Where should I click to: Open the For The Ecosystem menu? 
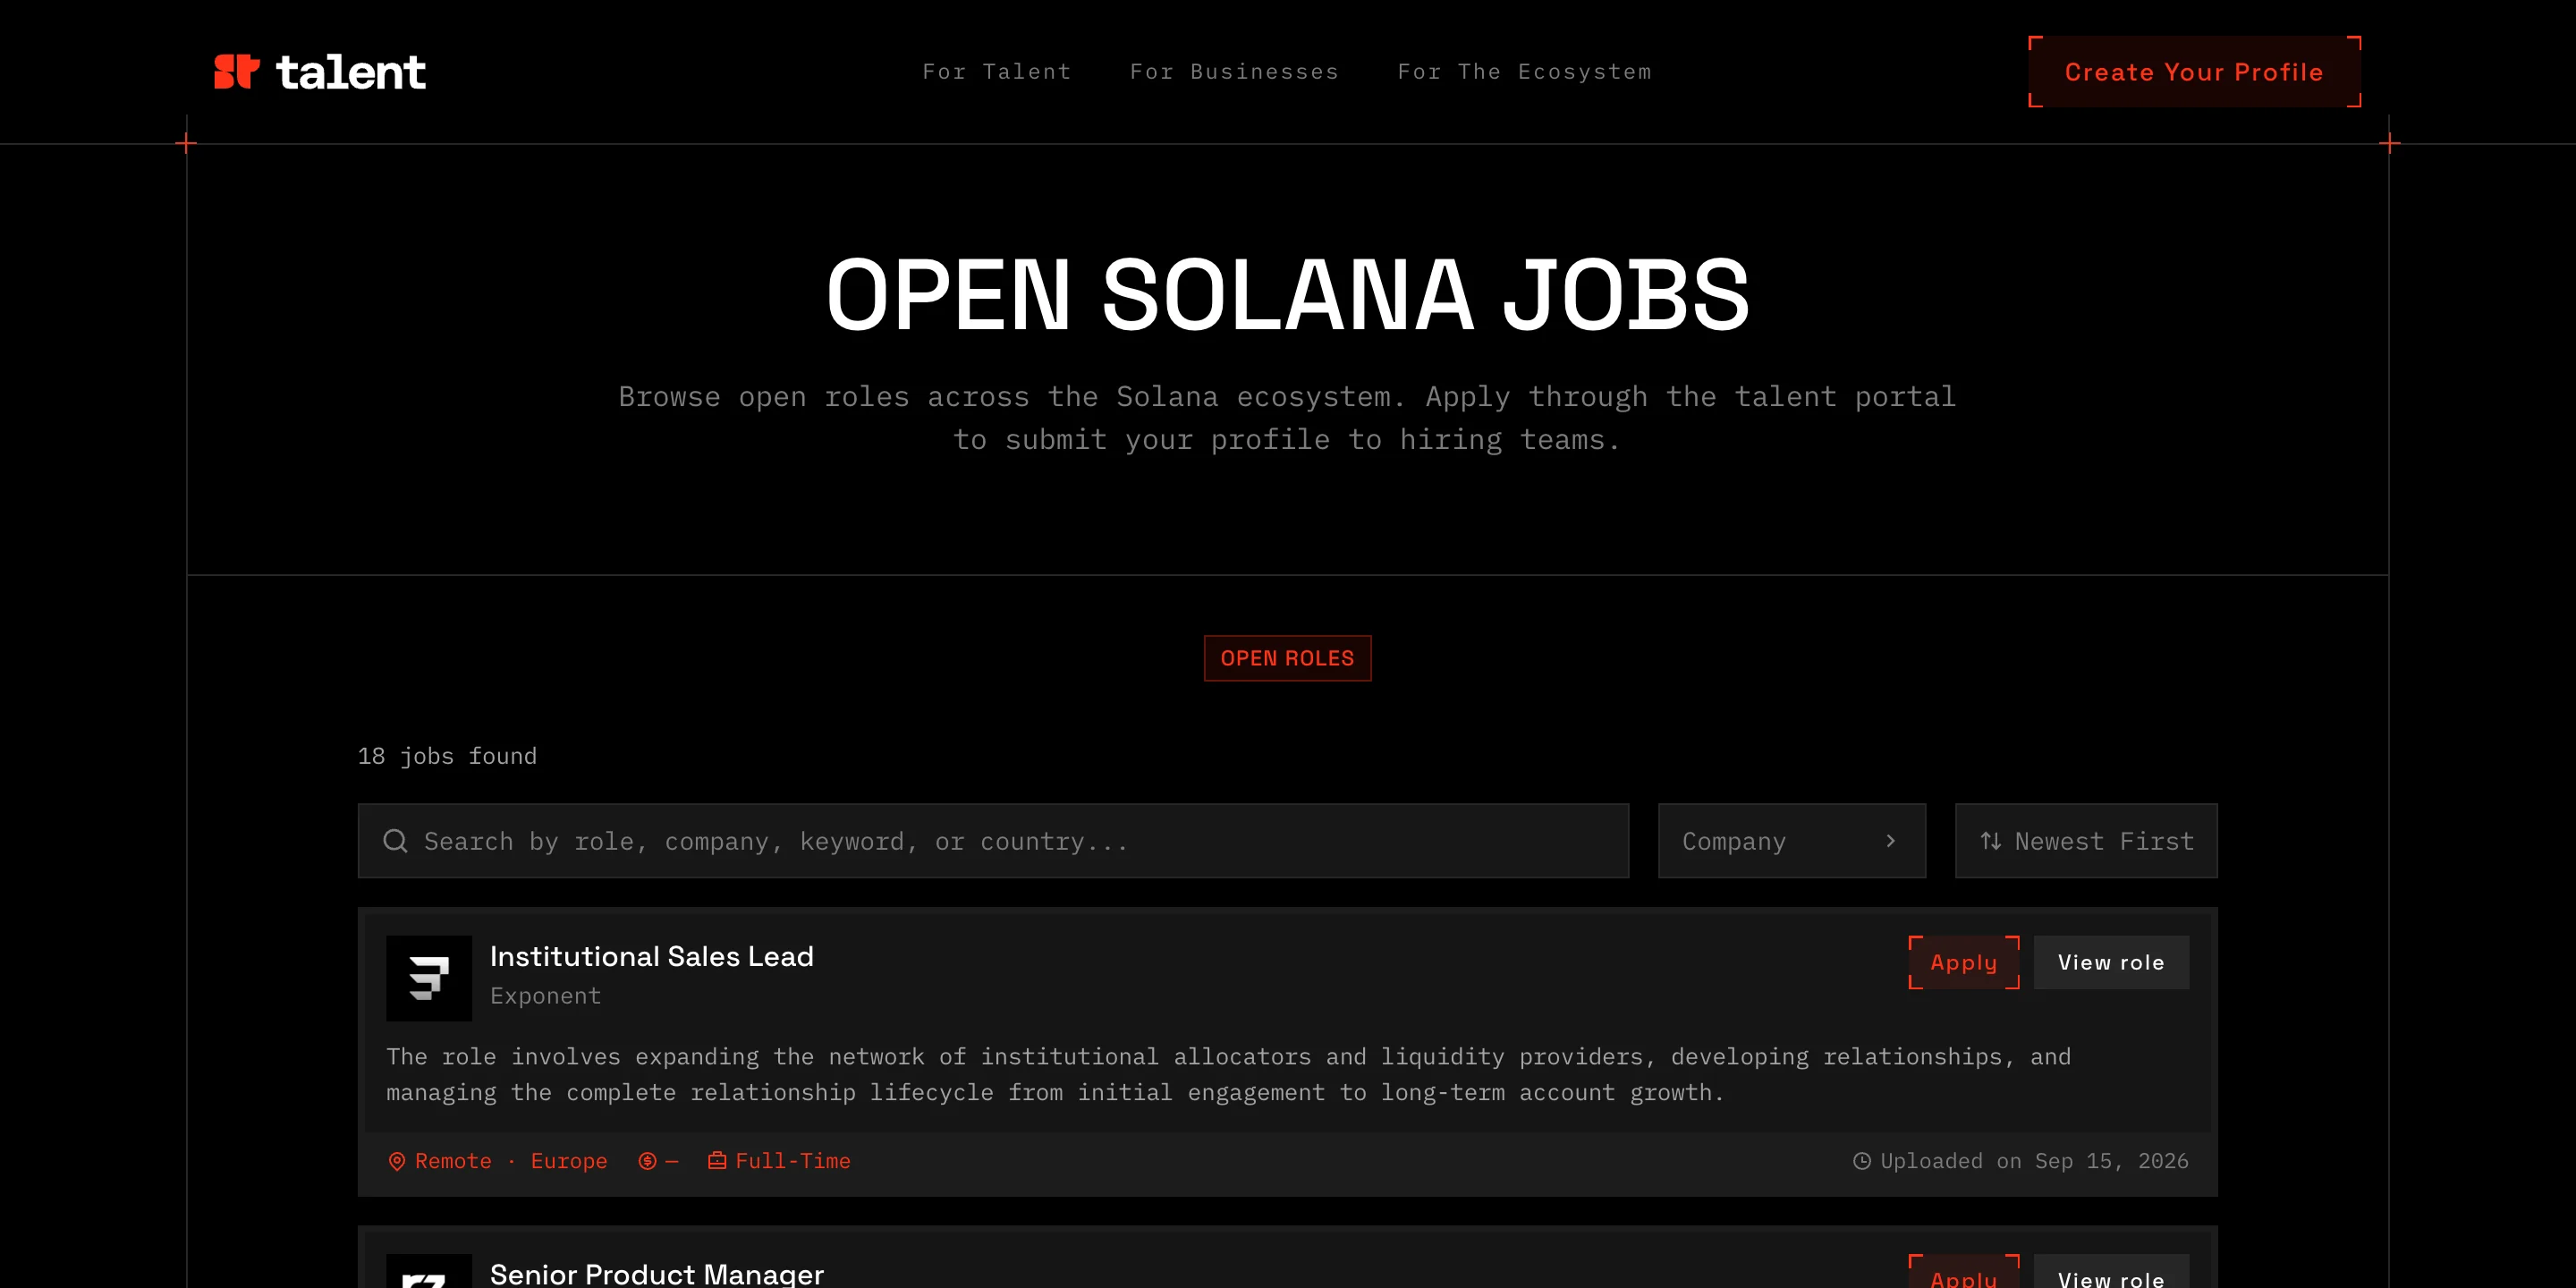pos(1524,72)
